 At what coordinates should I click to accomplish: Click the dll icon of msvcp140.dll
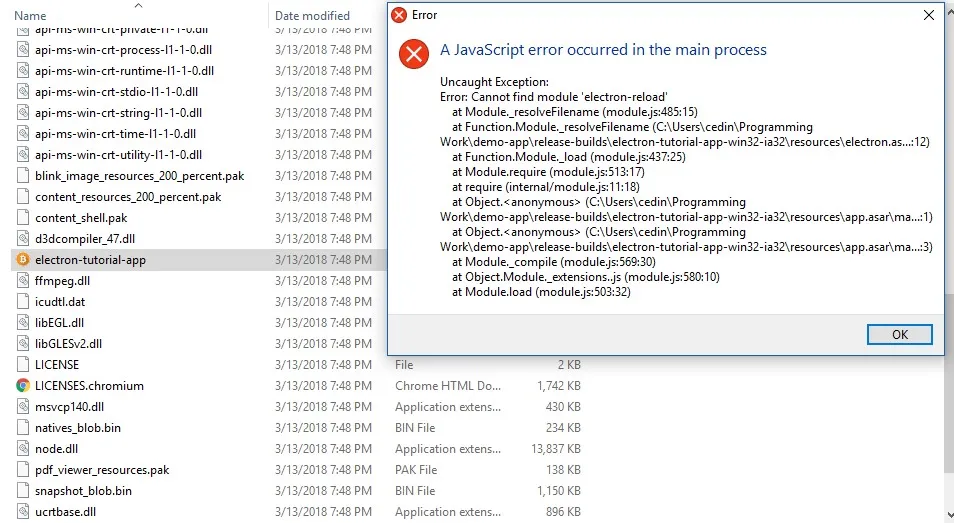(x=23, y=407)
